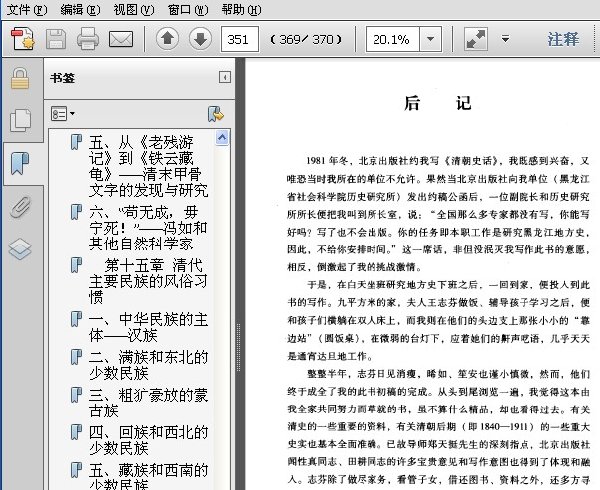This screenshot has height=490, width=600.
Task: Open the zoom percentage dropdown arrow
Action: coord(430,39)
